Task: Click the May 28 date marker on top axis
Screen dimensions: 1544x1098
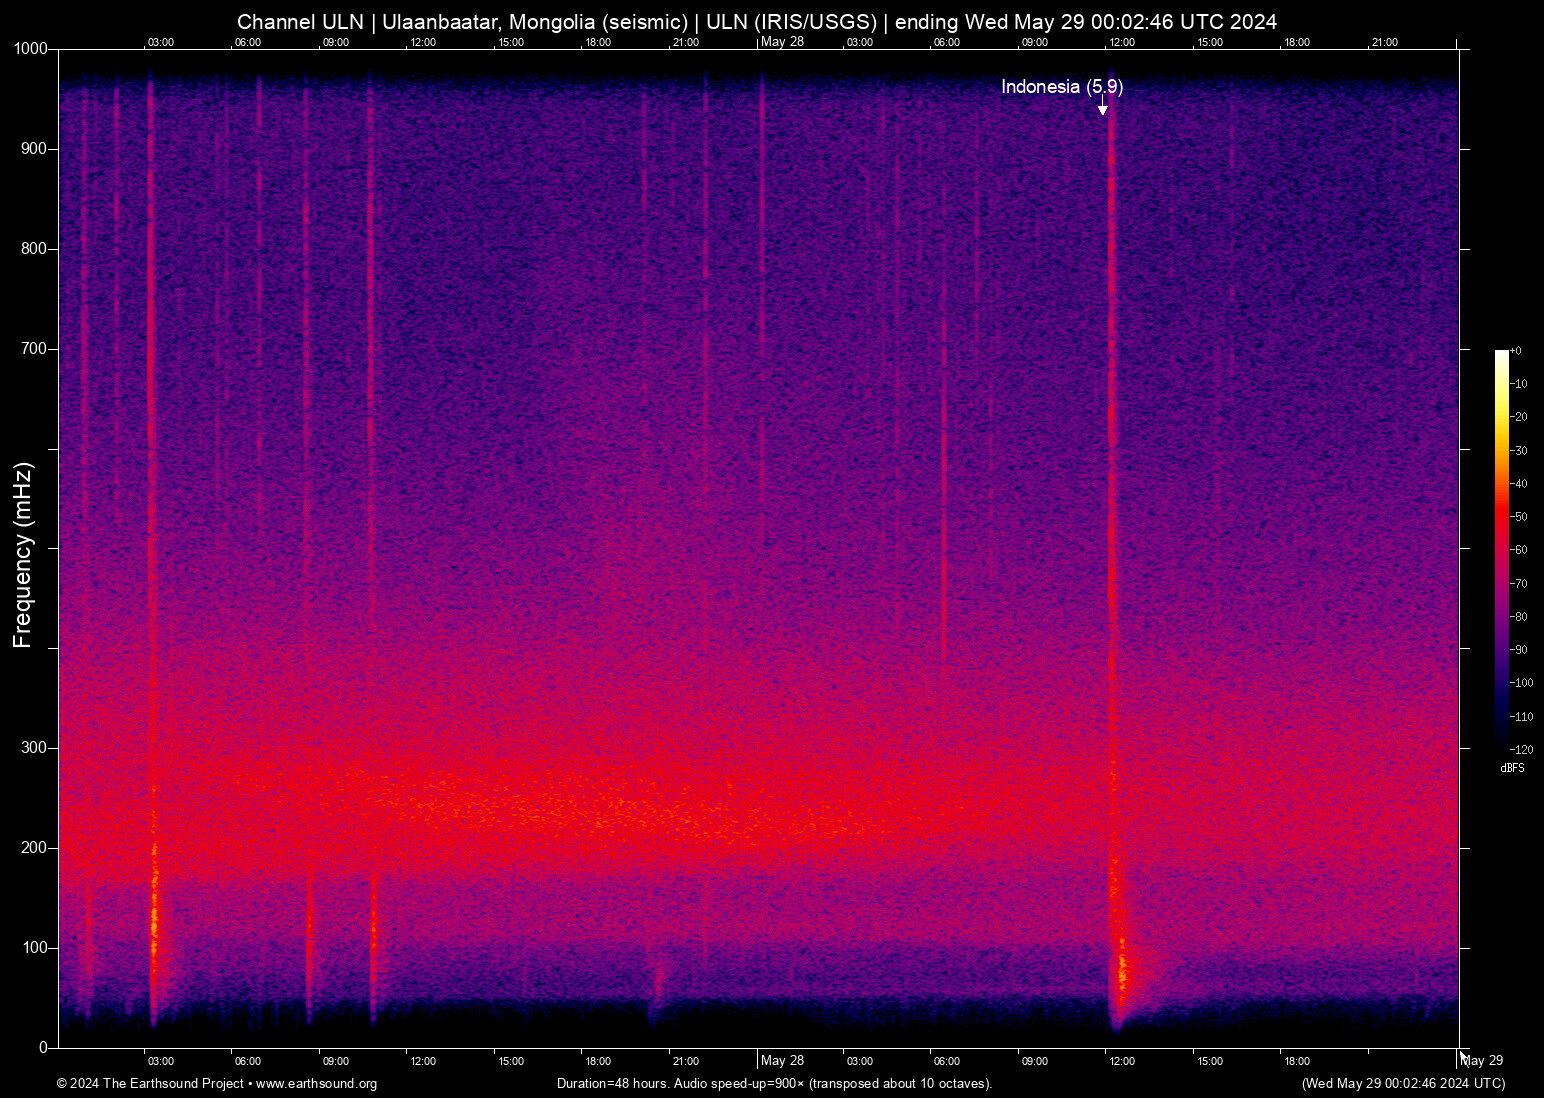Action: (x=782, y=42)
